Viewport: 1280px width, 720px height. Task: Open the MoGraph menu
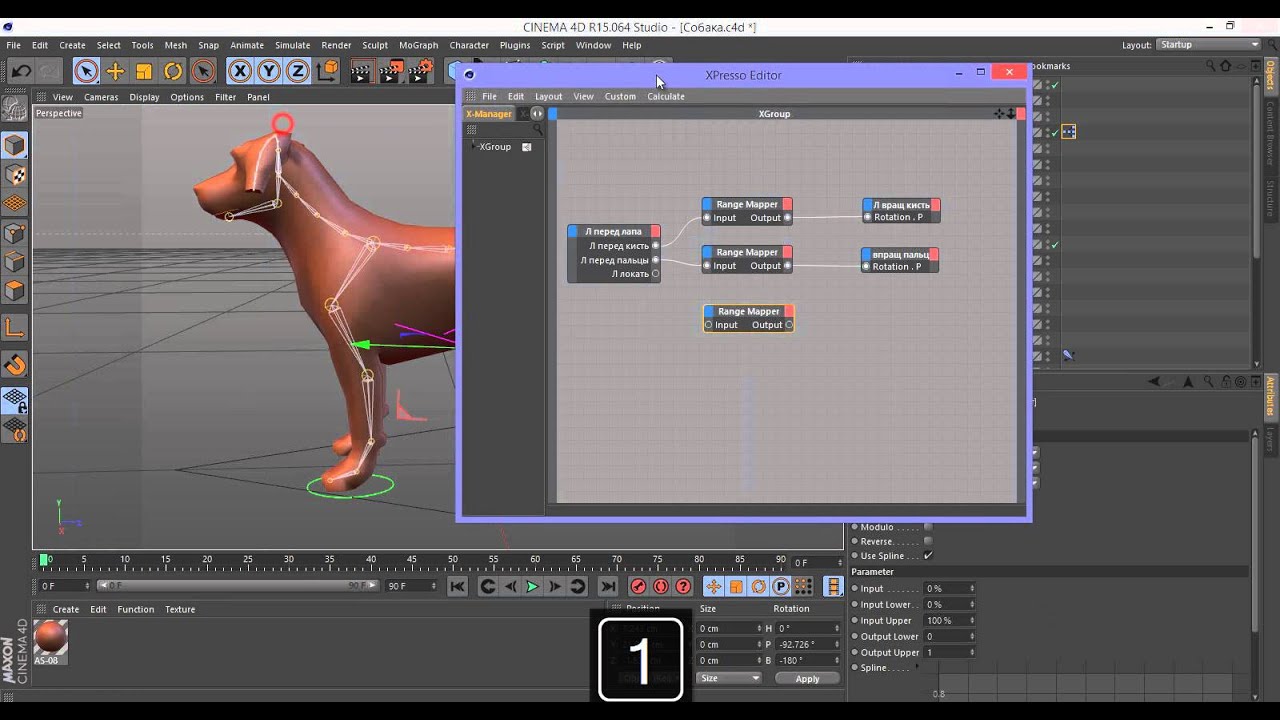click(418, 45)
